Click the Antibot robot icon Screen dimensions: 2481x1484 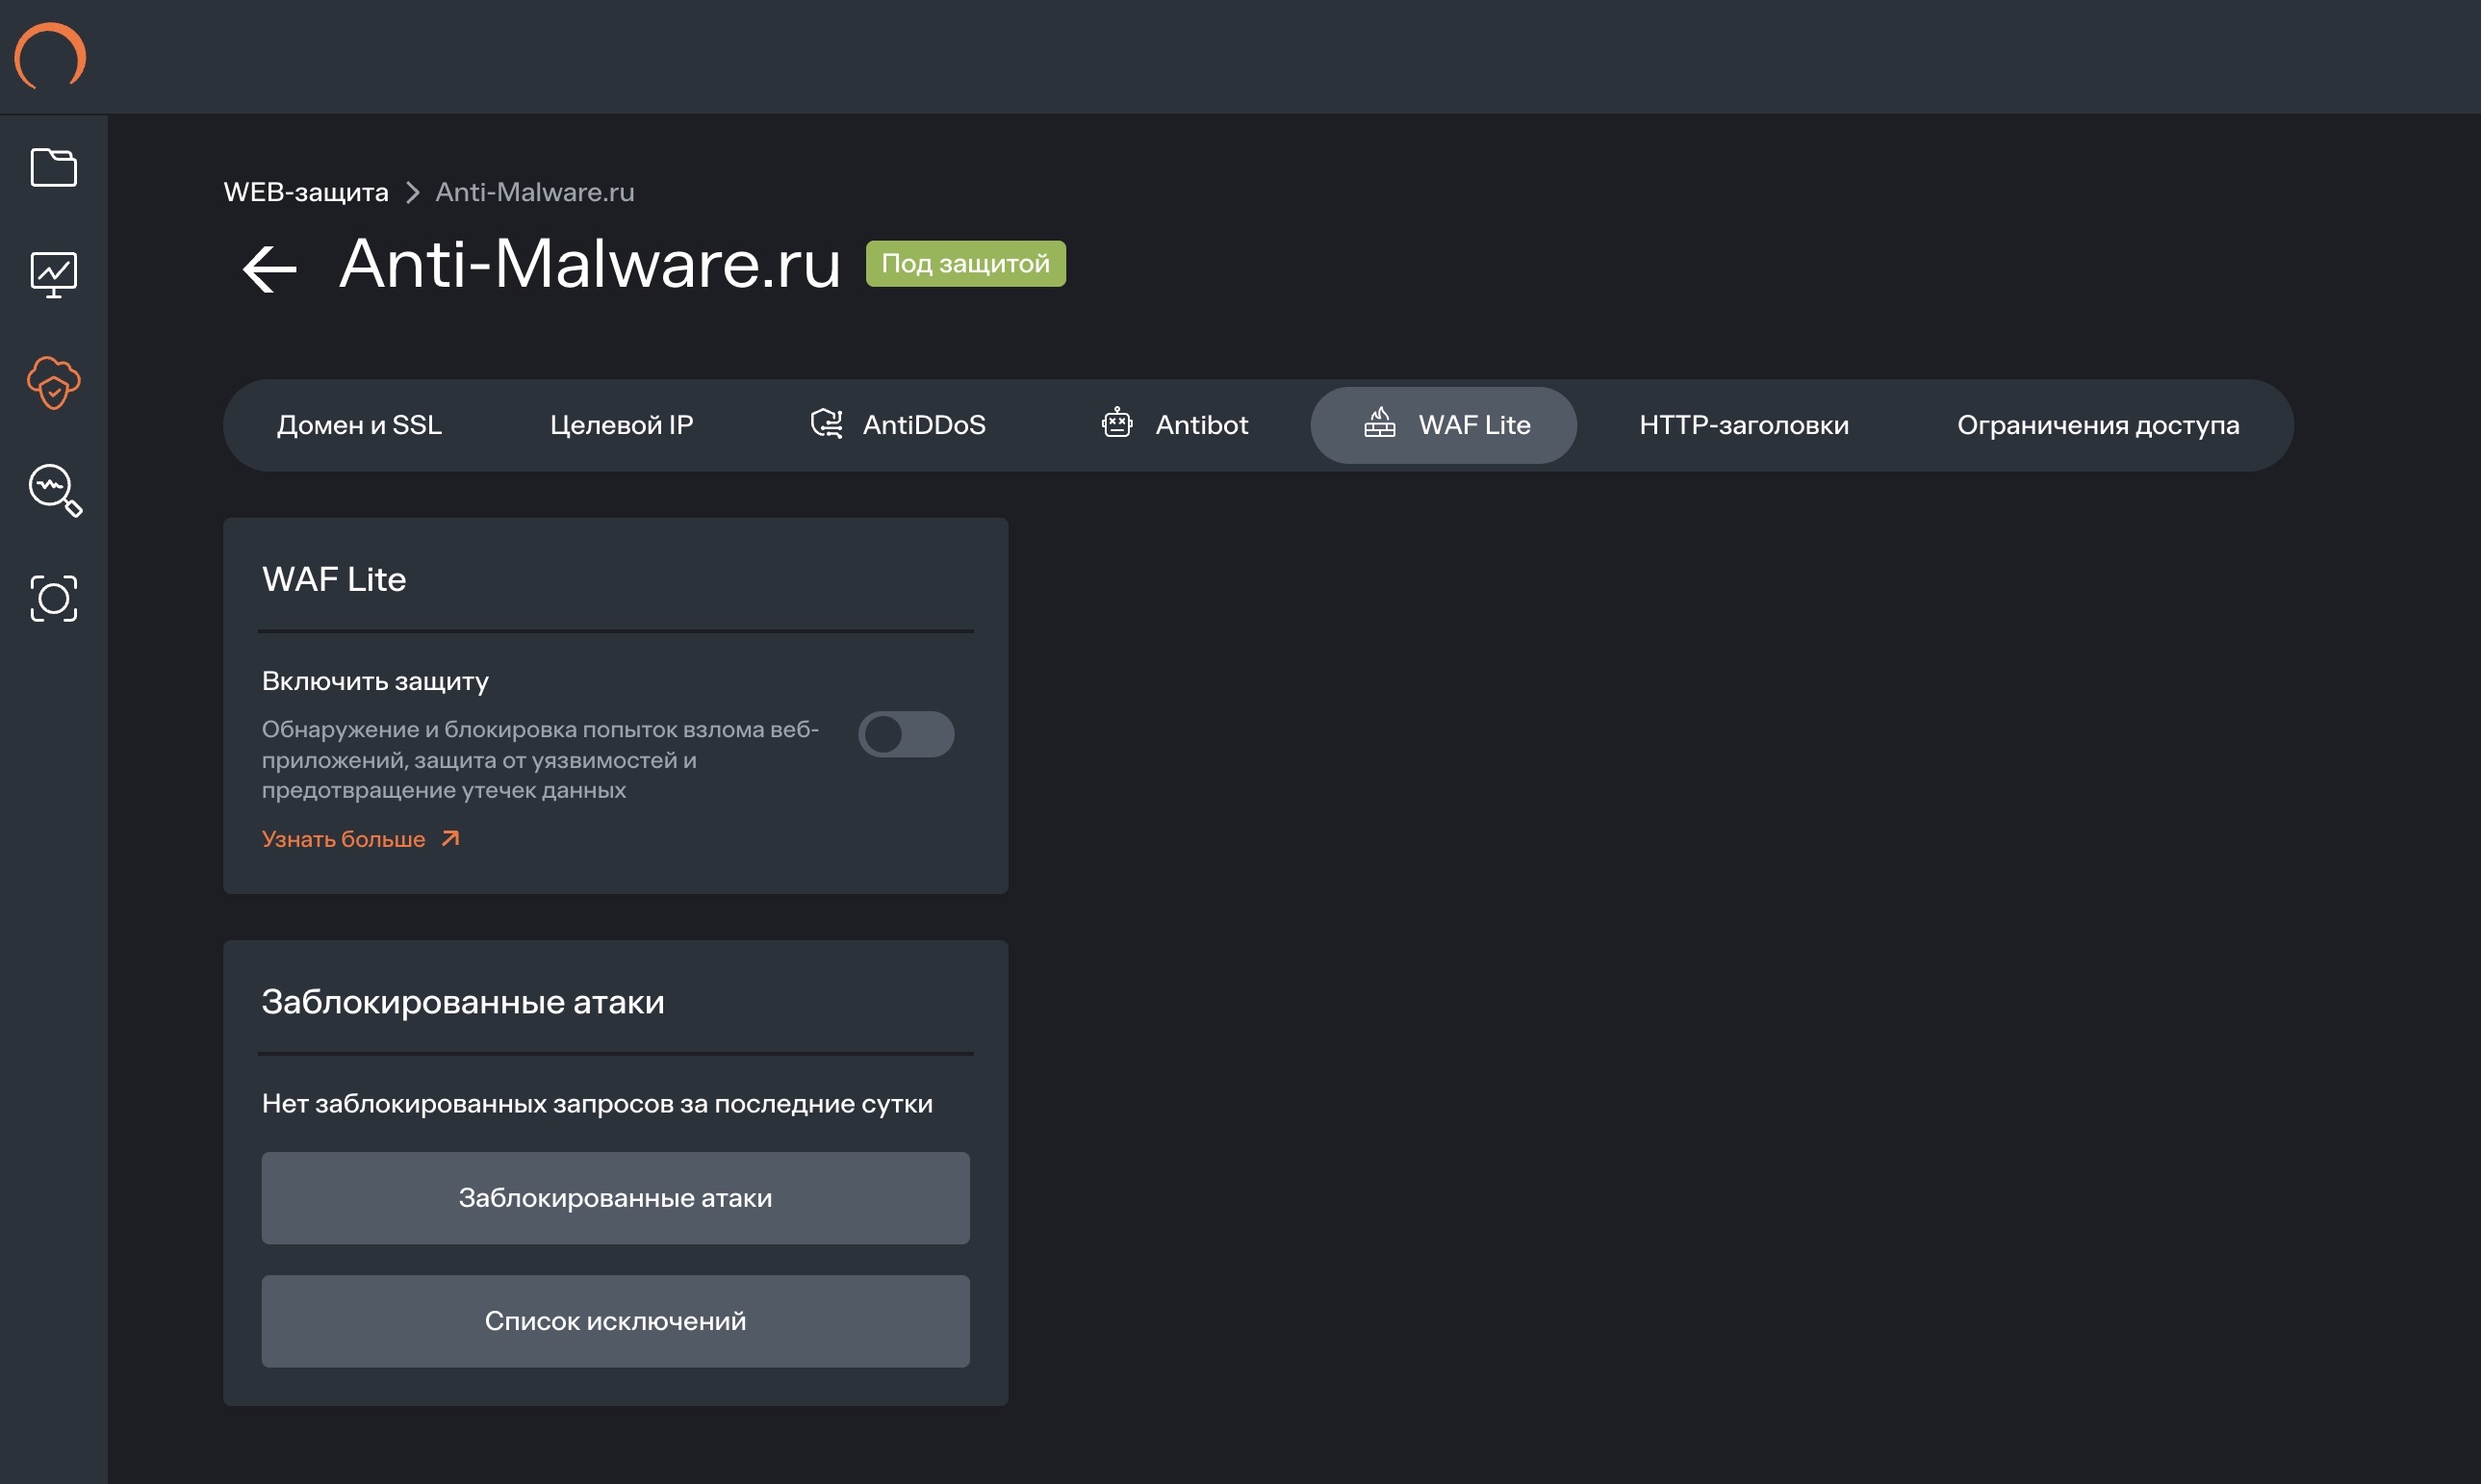(1117, 424)
